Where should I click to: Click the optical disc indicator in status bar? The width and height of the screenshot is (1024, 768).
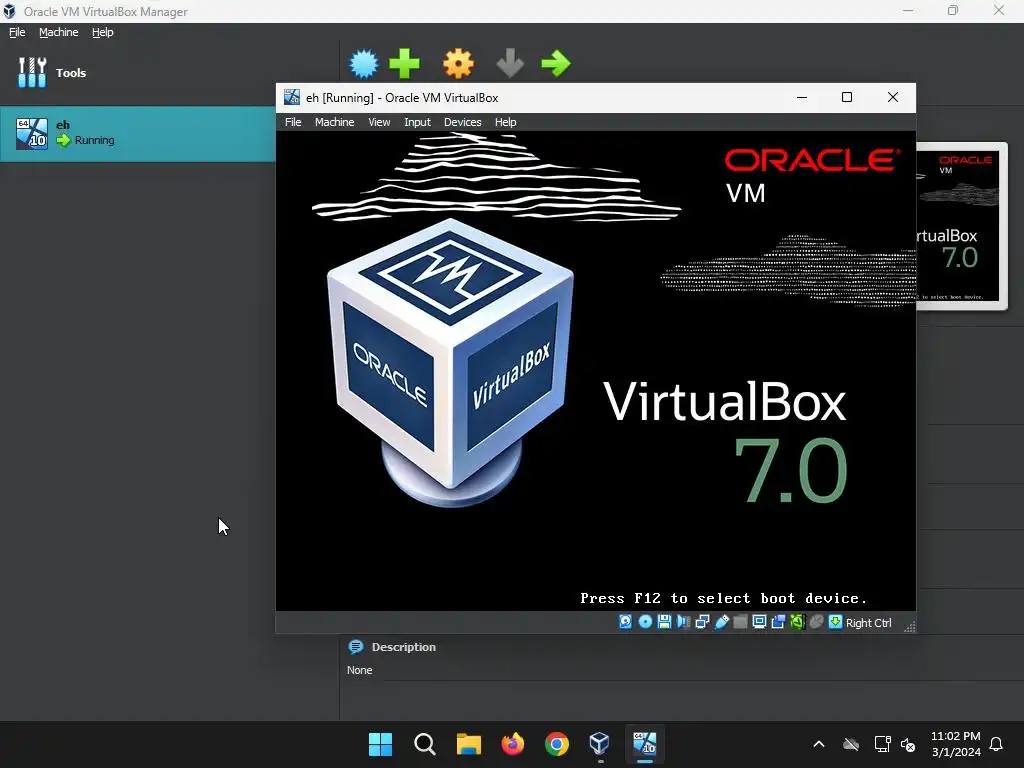(645, 622)
